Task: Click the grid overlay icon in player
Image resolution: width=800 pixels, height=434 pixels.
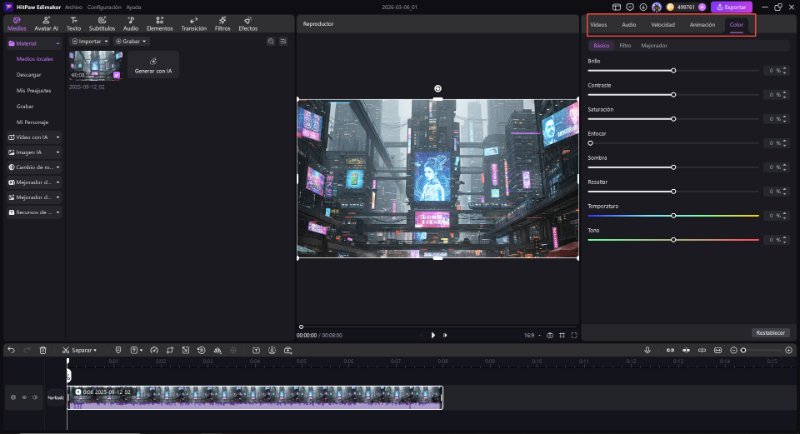Action: pos(562,335)
